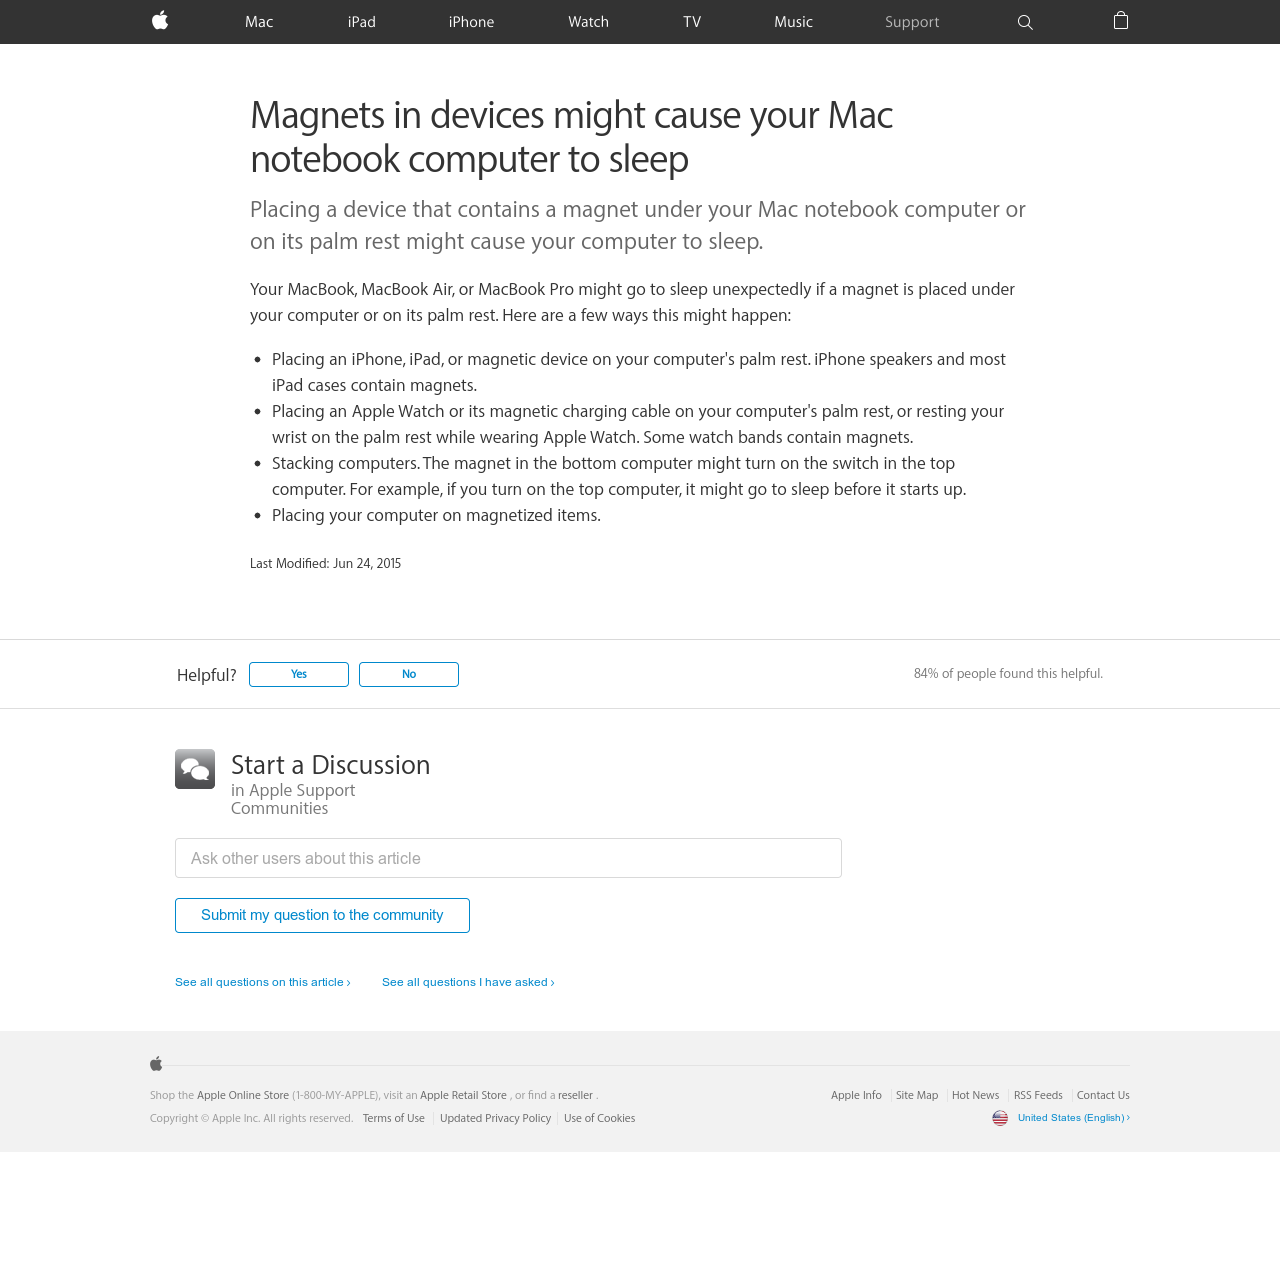The height and width of the screenshot is (1282, 1280).
Task: Click the United States flag icon
Action: pos(1000,1118)
